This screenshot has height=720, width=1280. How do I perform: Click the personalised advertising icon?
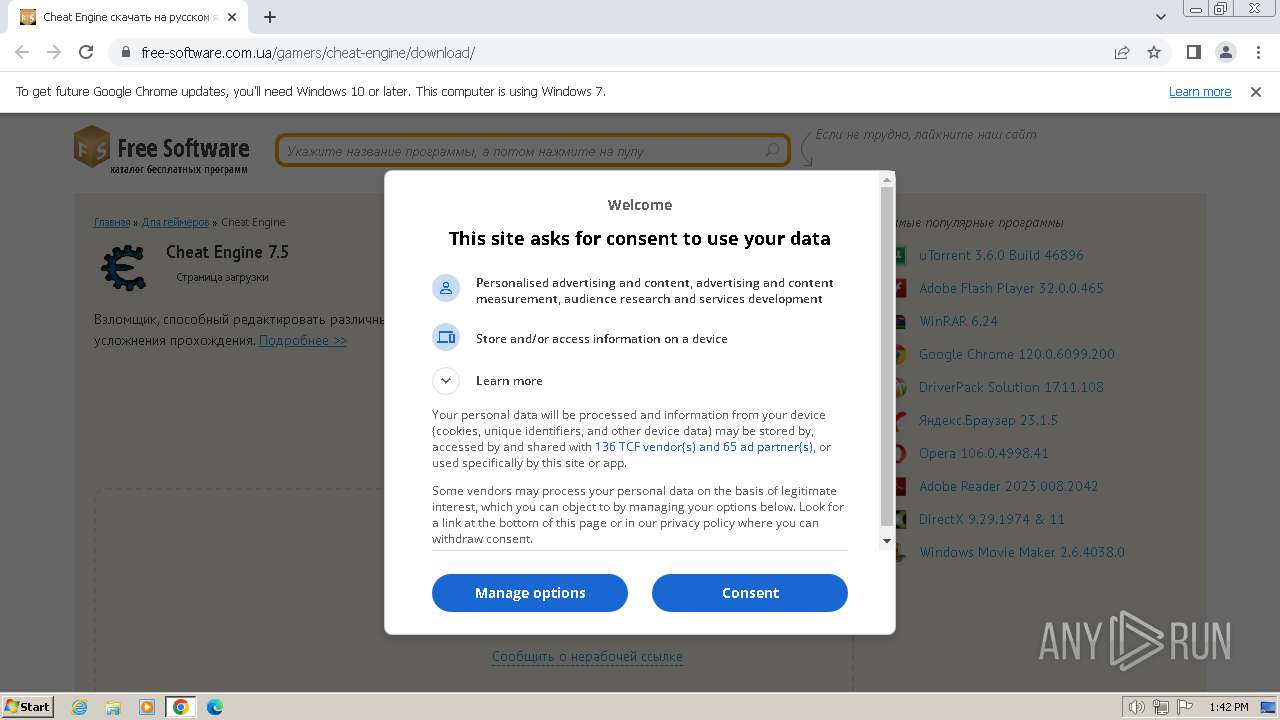click(446, 288)
